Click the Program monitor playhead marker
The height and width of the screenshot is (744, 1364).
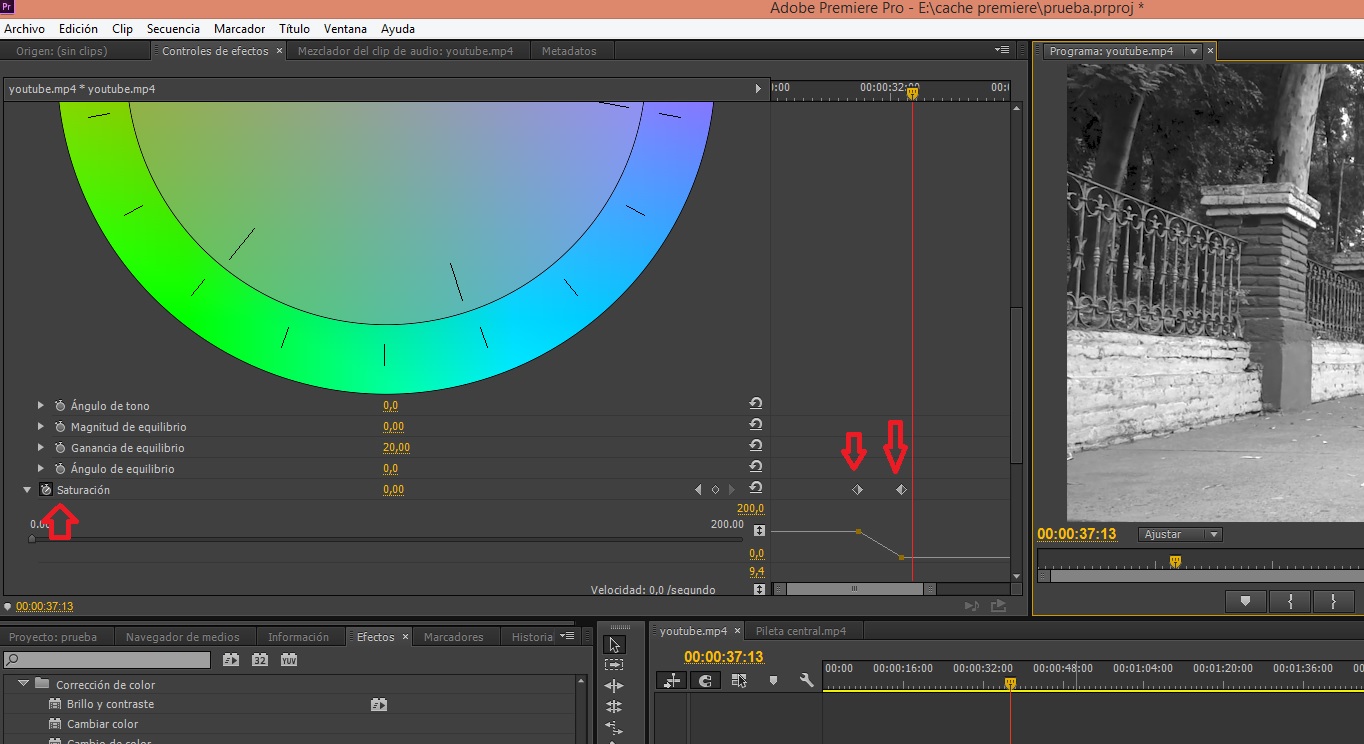1175,561
